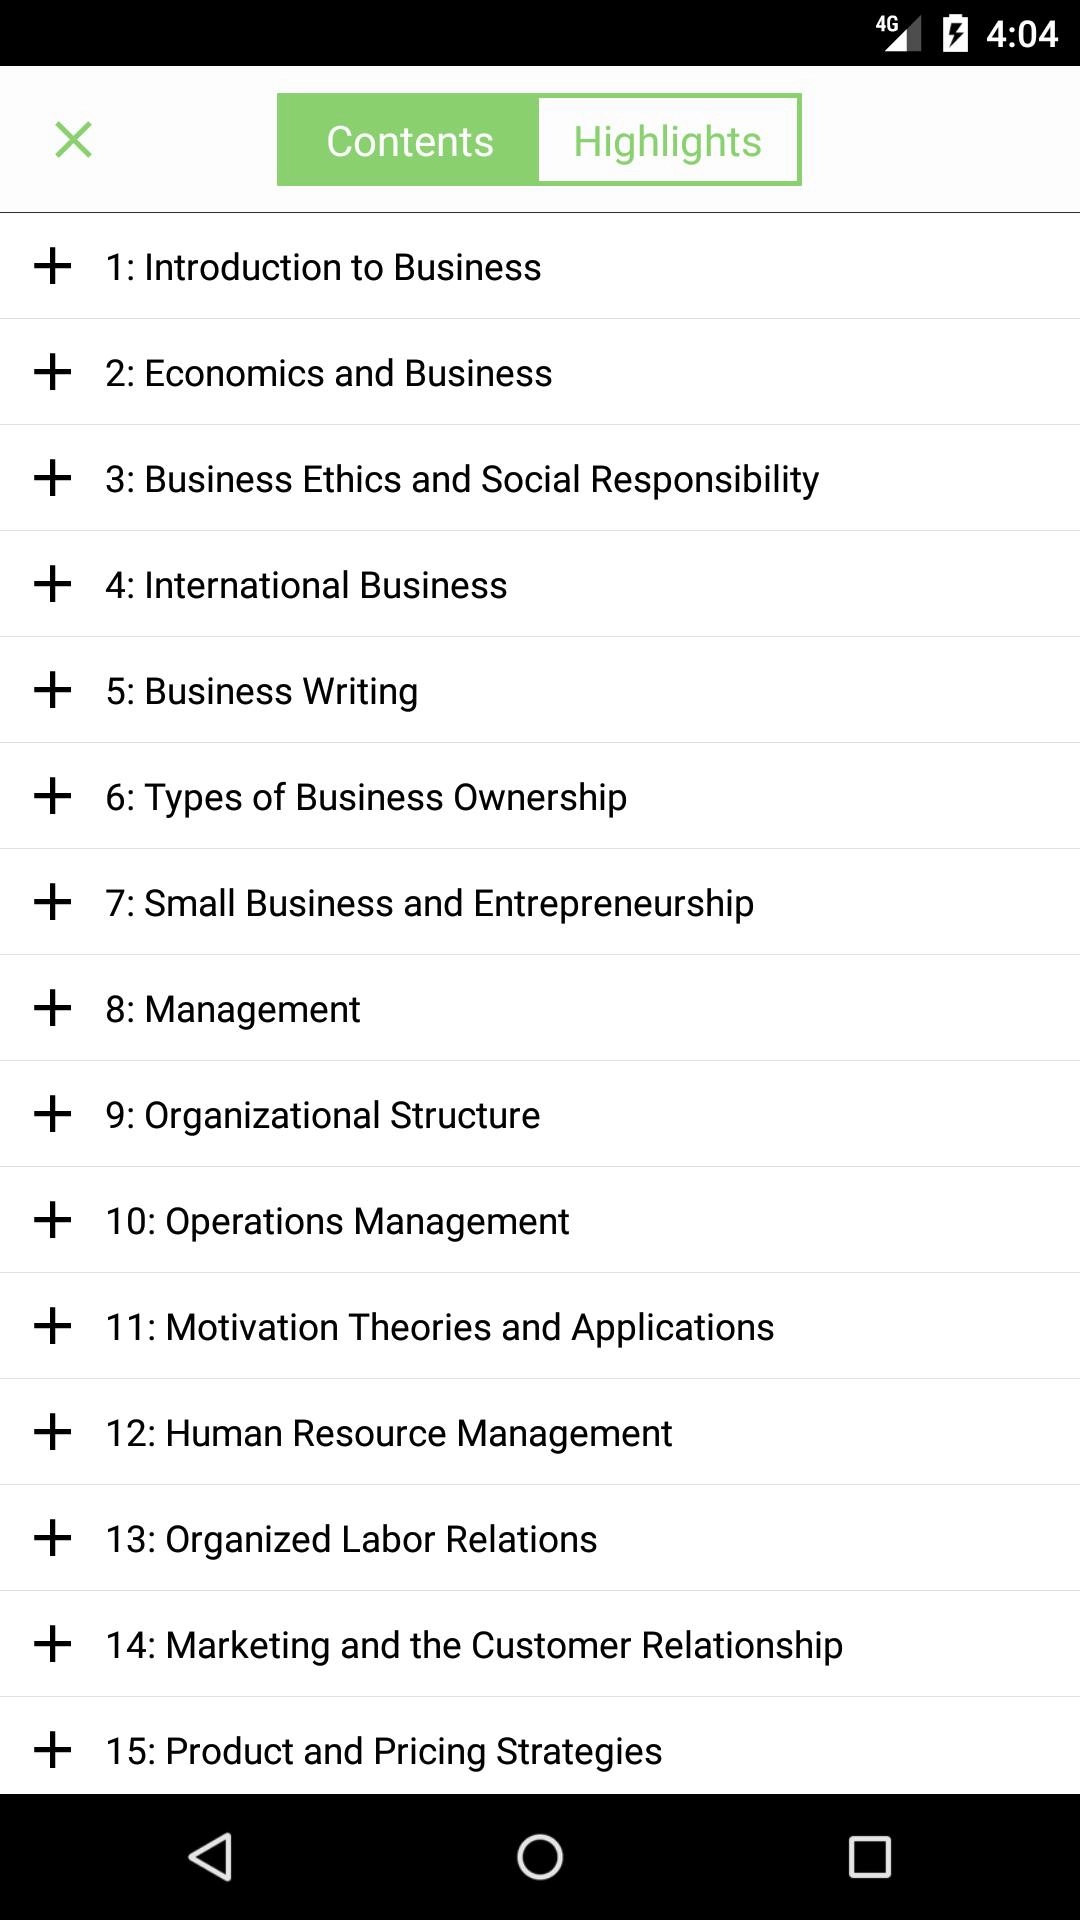Expand Motivation Theories and Applications chapter
Screen dimensions: 1080x1920
click(52, 1327)
